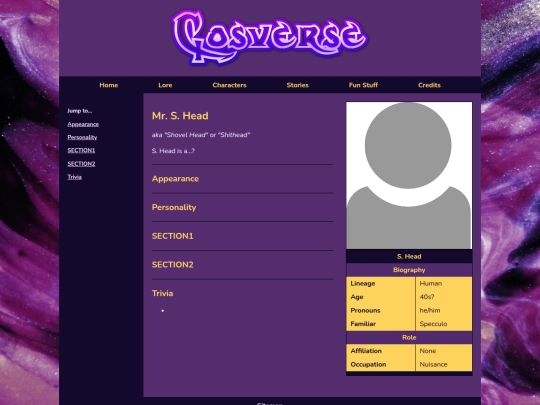Click the Role infobox header
This screenshot has width=540, height=405.
coord(409,338)
